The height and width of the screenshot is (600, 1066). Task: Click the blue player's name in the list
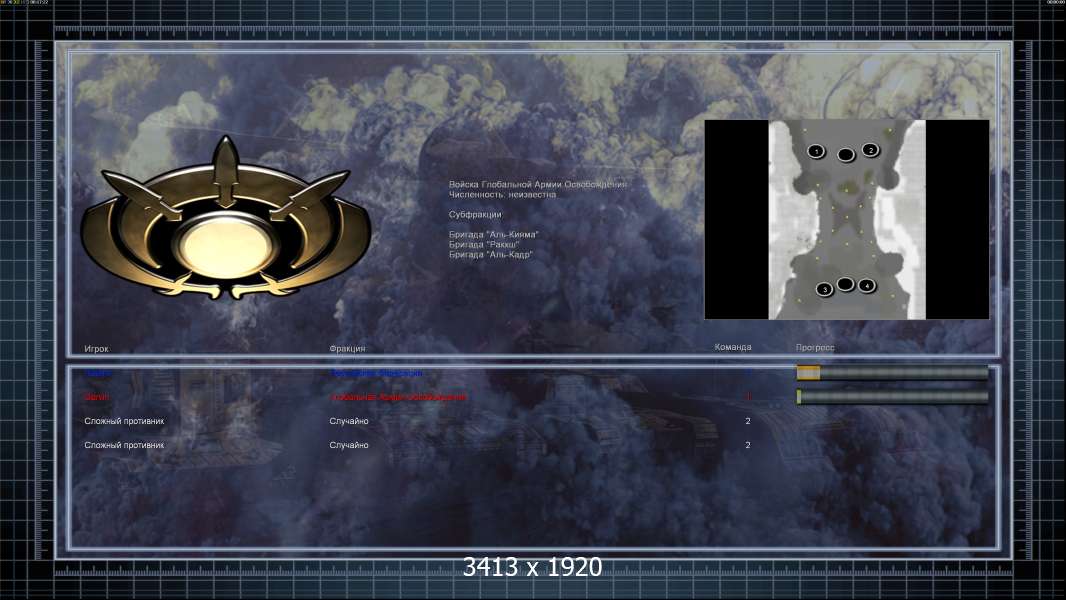pos(99,373)
